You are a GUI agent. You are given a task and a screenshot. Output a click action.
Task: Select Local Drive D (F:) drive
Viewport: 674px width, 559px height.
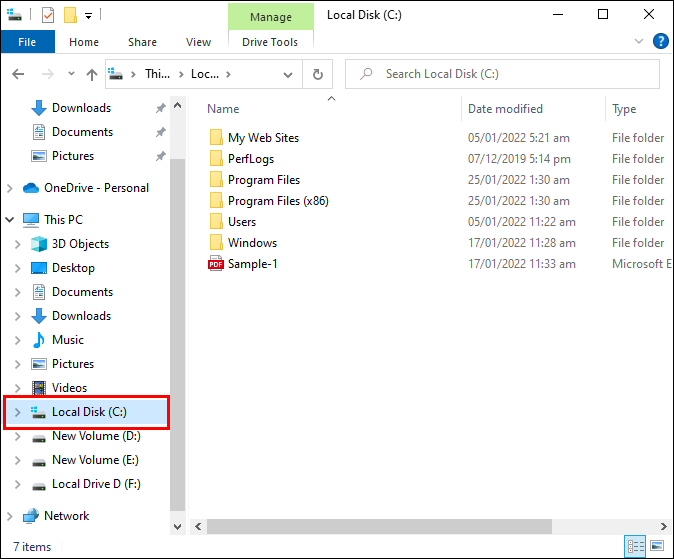click(x=96, y=484)
